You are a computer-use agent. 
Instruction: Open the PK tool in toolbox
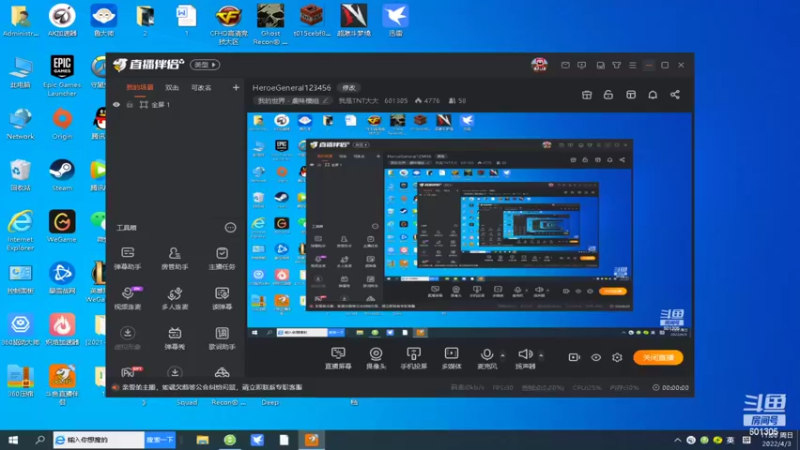(x=131, y=371)
